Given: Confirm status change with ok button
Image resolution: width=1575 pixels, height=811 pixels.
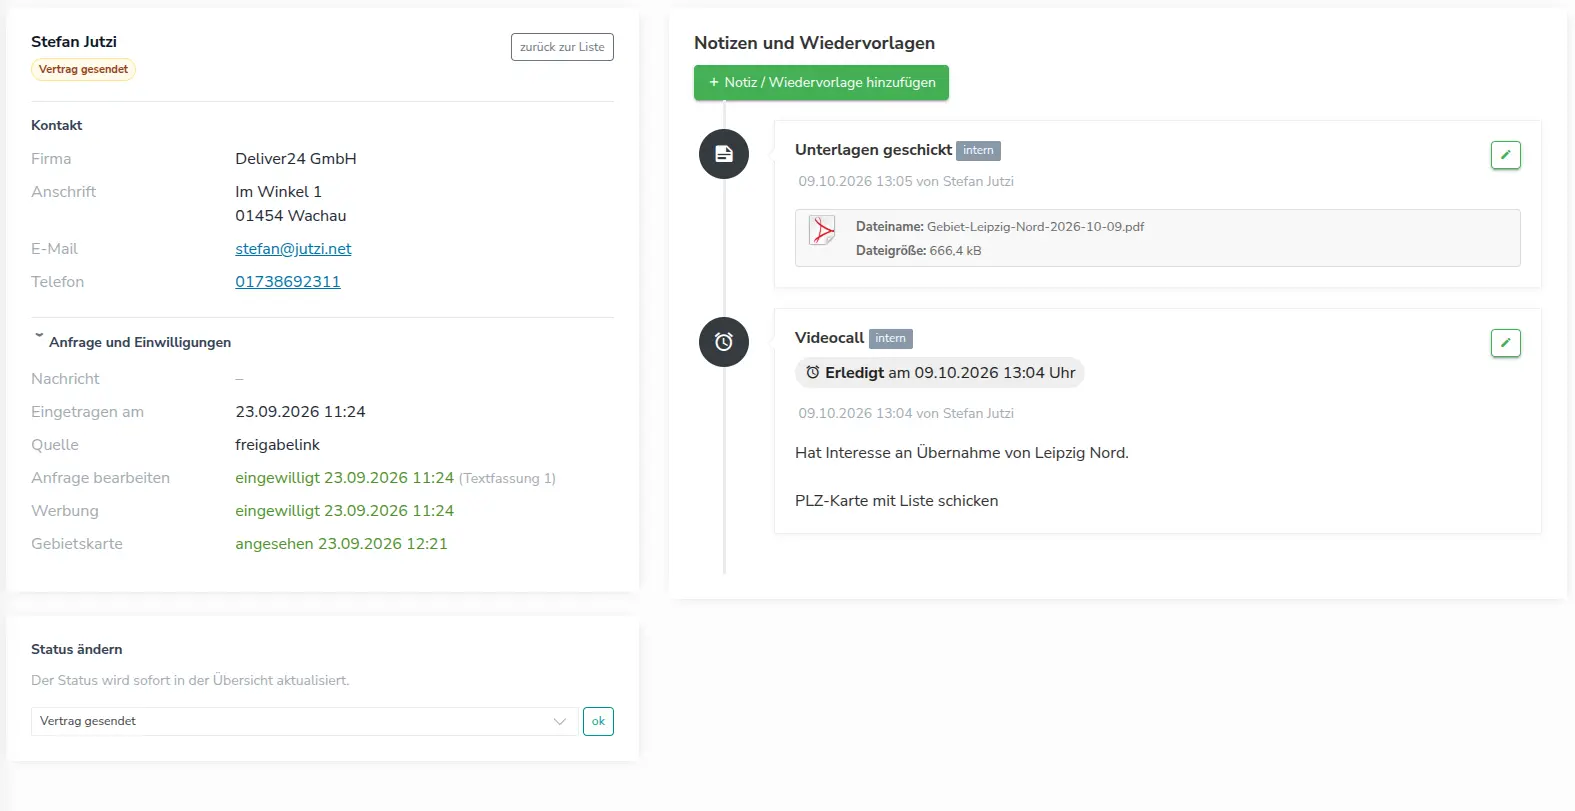Looking at the screenshot, I should click(598, 721).
